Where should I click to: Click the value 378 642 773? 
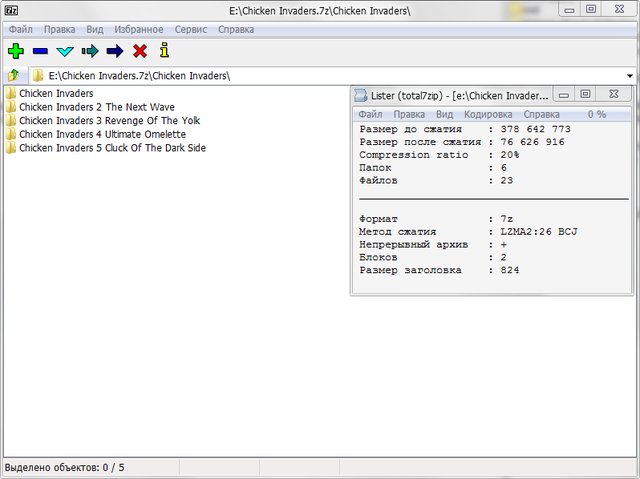(536, 129)
